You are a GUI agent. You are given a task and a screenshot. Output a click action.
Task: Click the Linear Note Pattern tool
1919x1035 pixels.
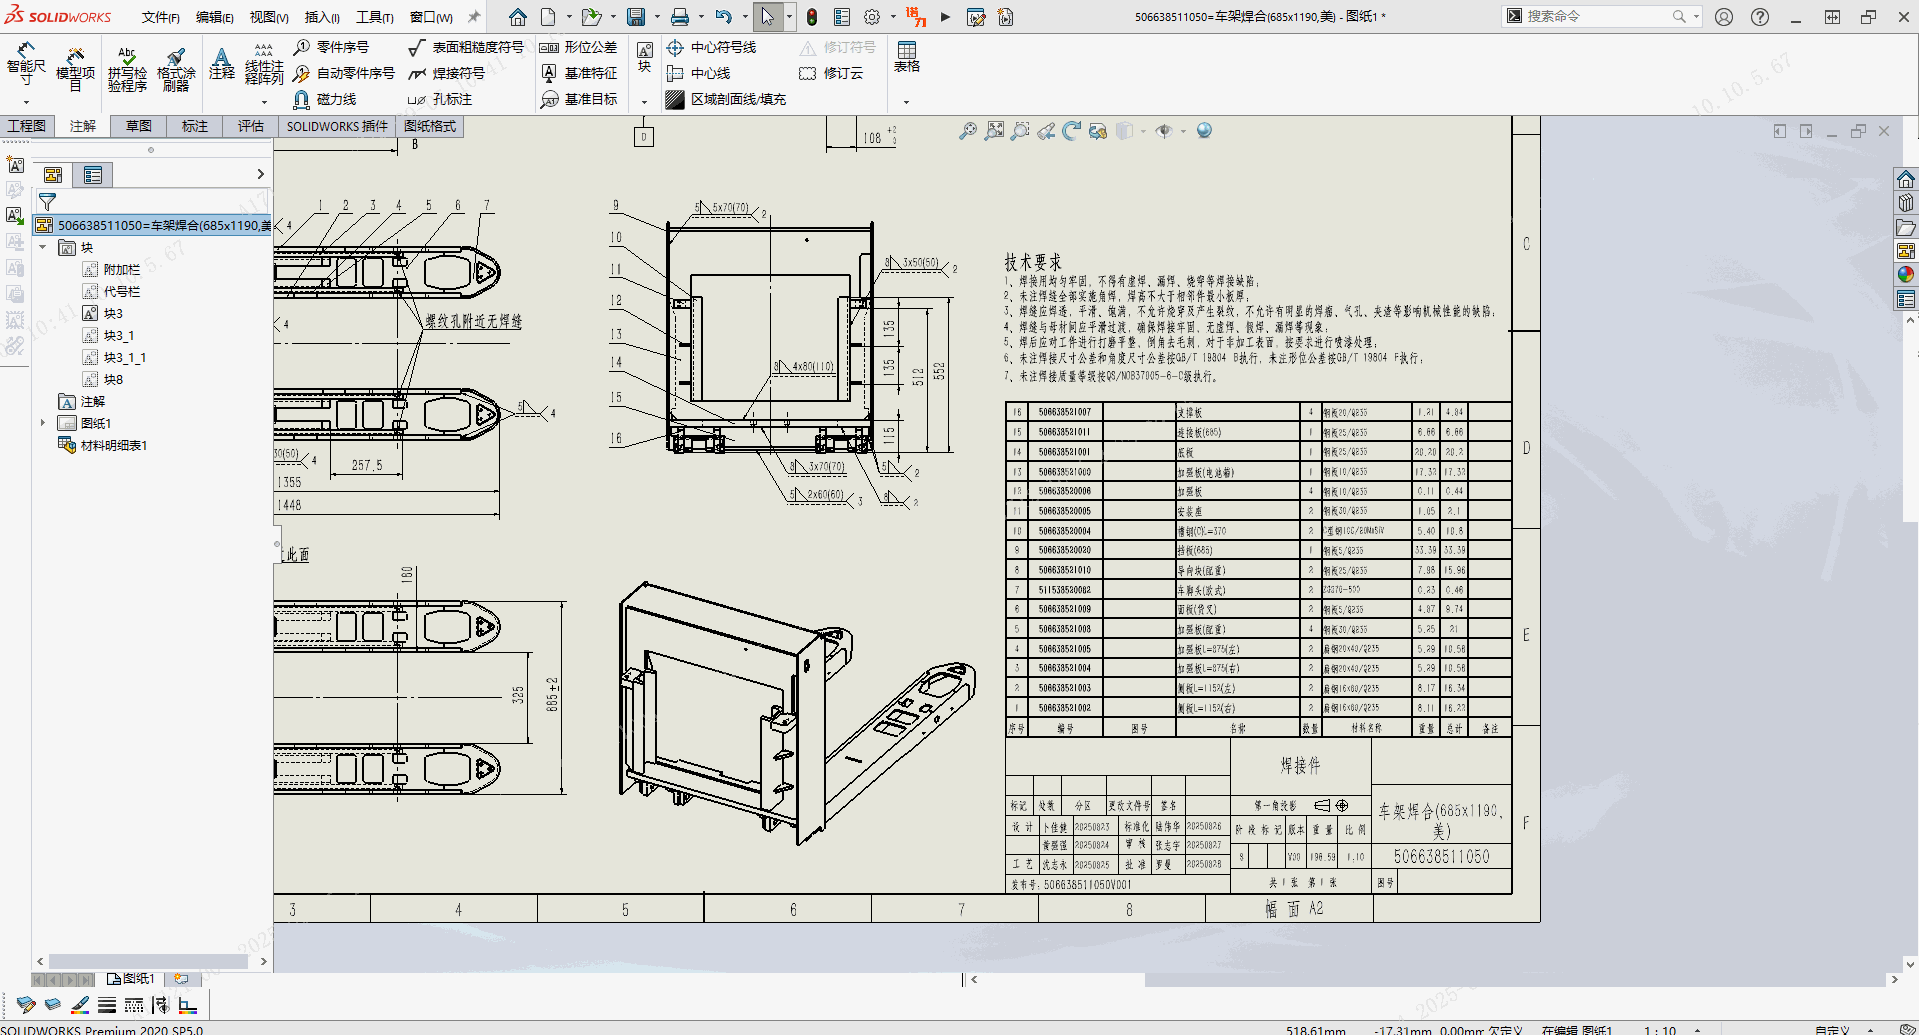tap(264, 62)
